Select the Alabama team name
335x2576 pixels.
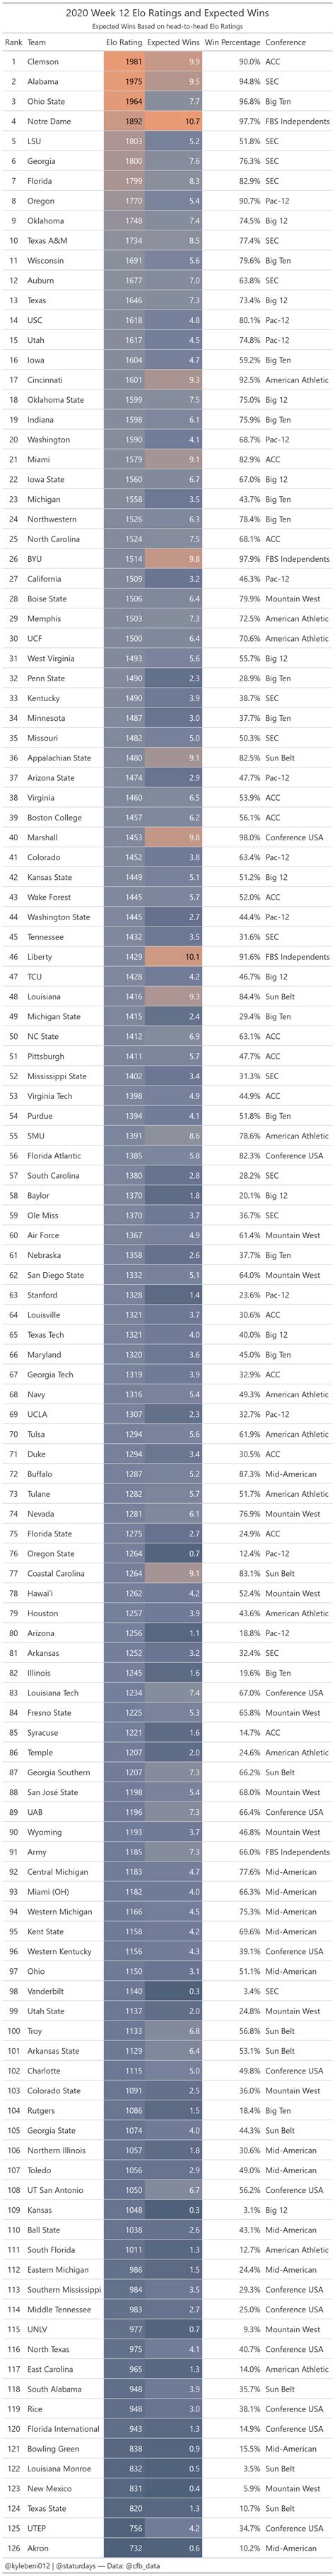pos(43,82)
